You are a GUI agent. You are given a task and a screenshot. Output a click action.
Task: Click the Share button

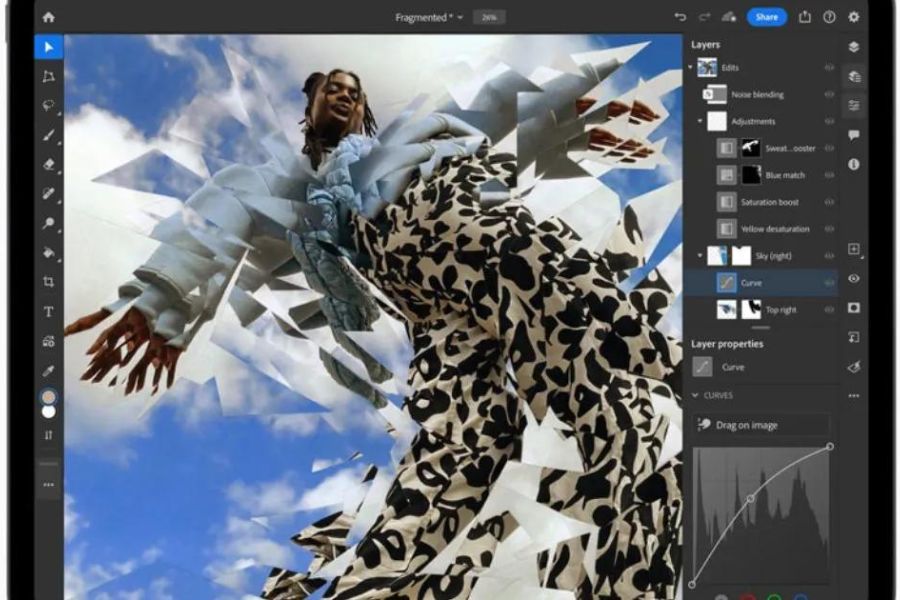point(766,17)
